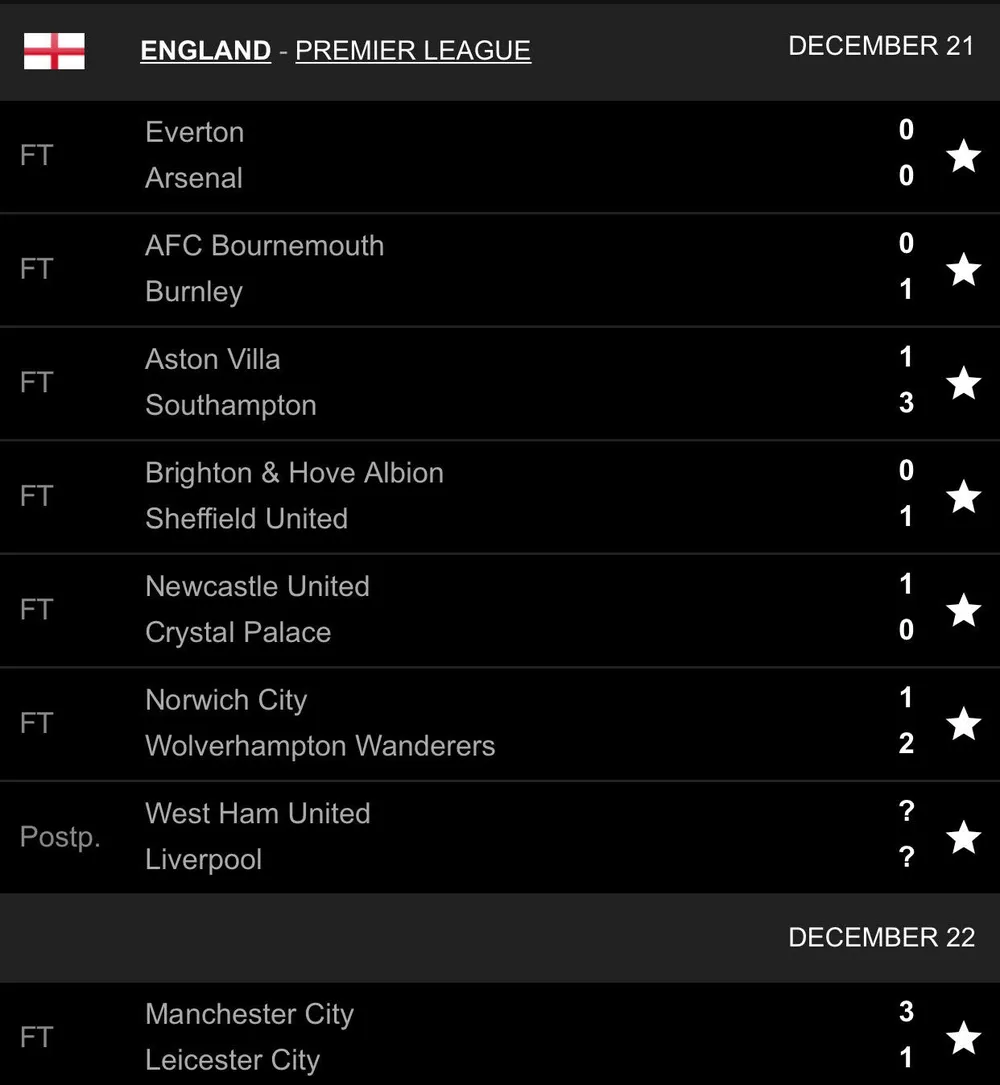Toggle favorite star for Bournemouth vs Burnley
Screen dimensions: 1000x1085
click(963, 269)
